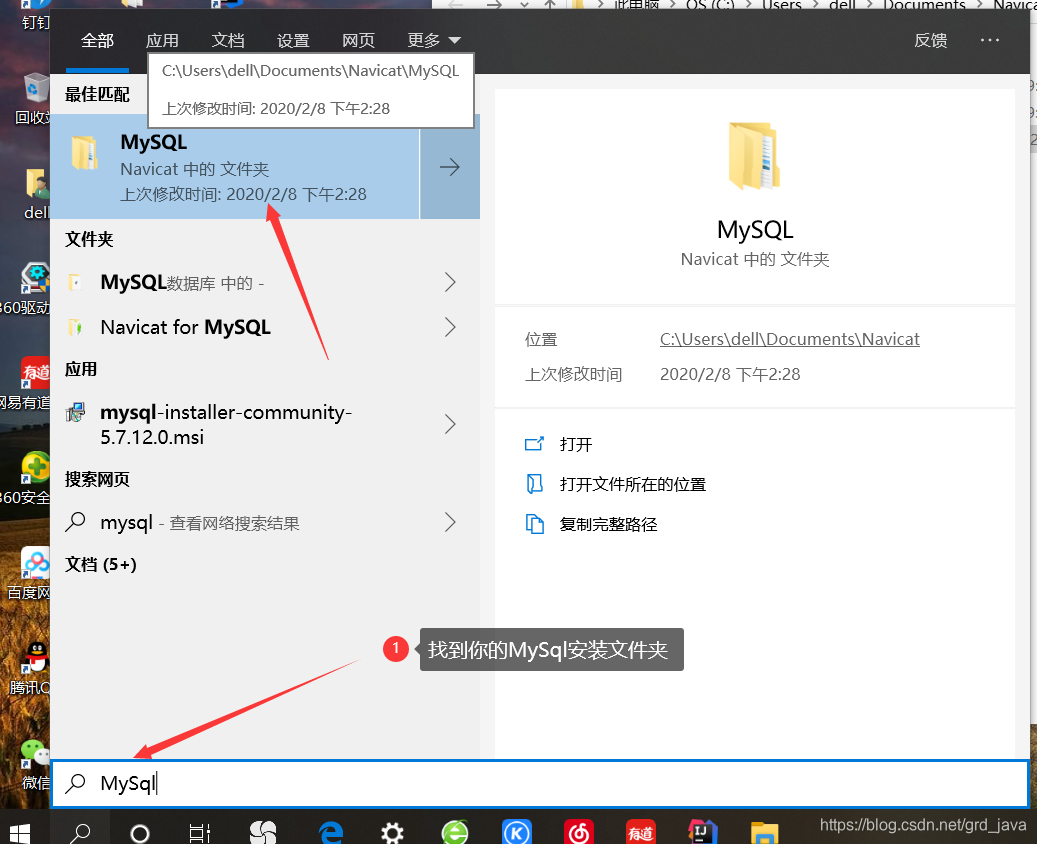
Task: Switch to the 网页 search tab
Action: [358, 41]
